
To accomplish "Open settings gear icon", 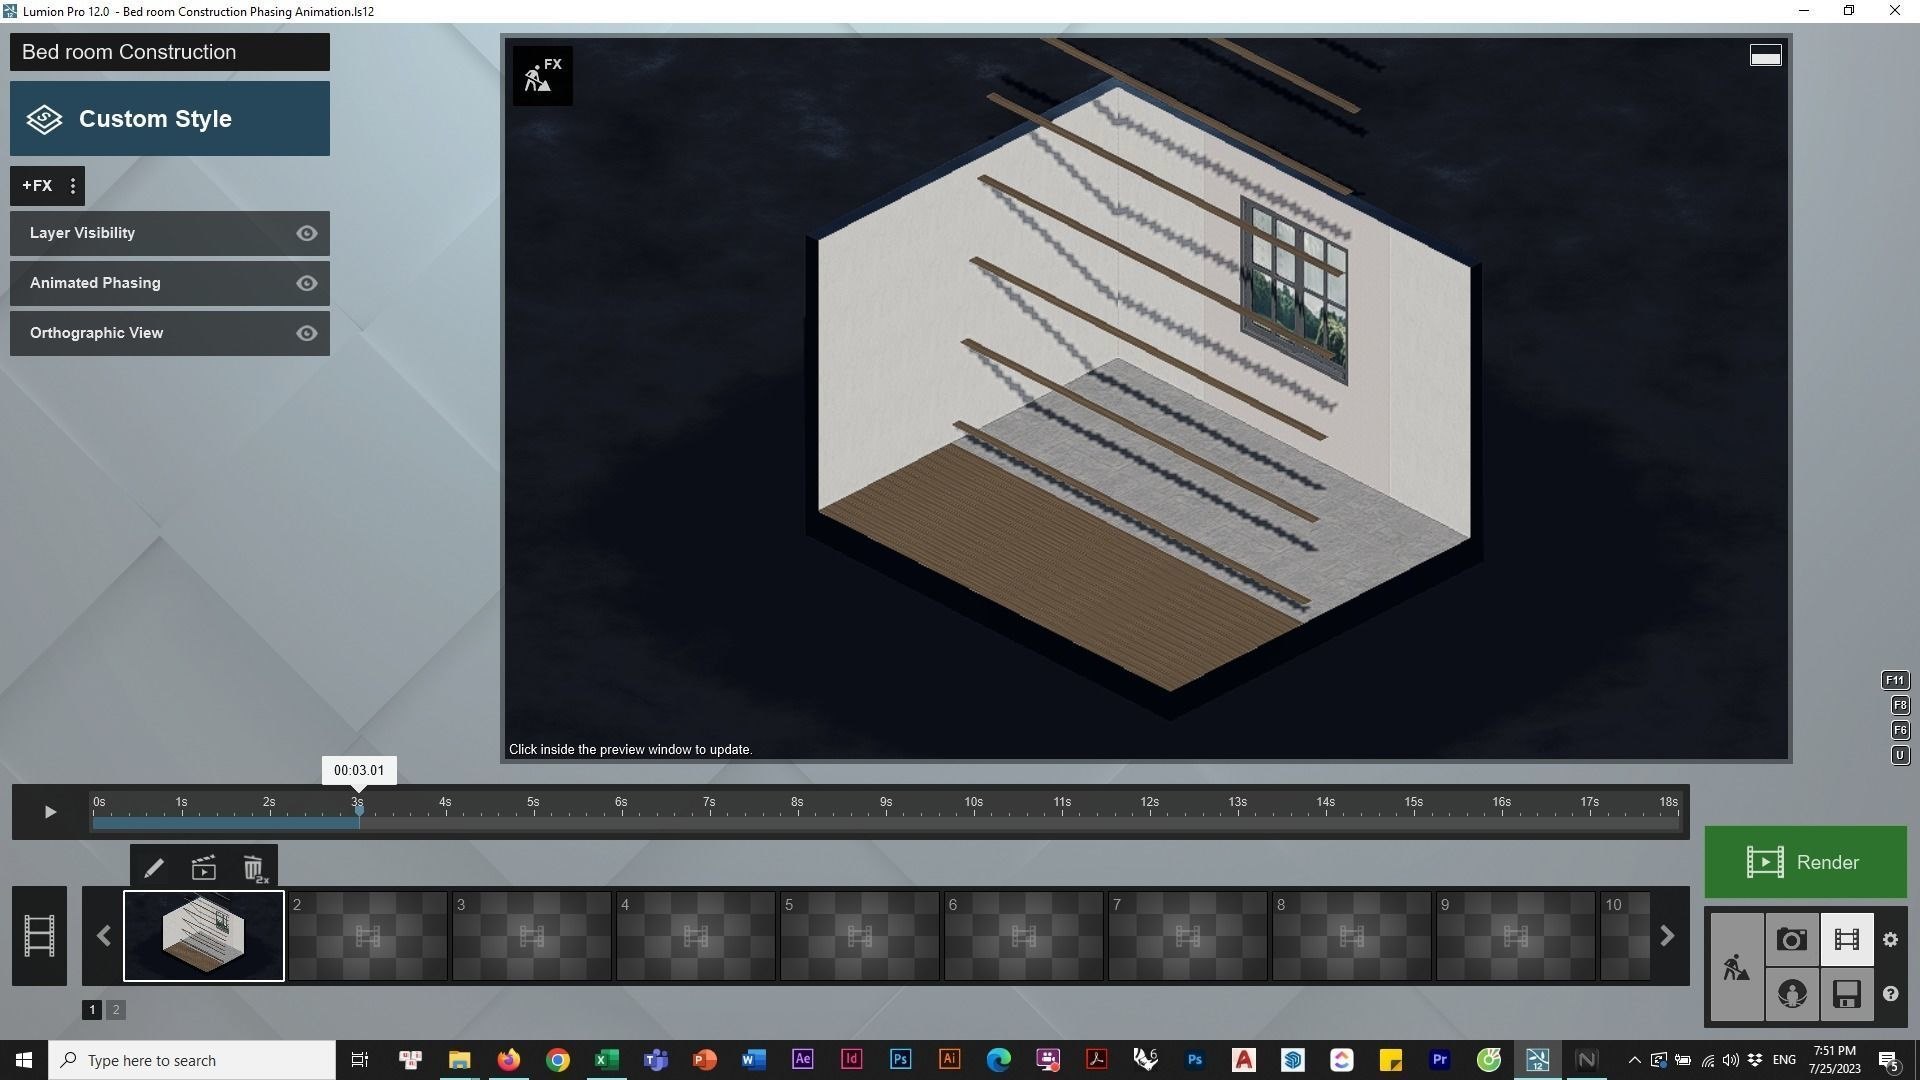I will tap(1890, 940).
